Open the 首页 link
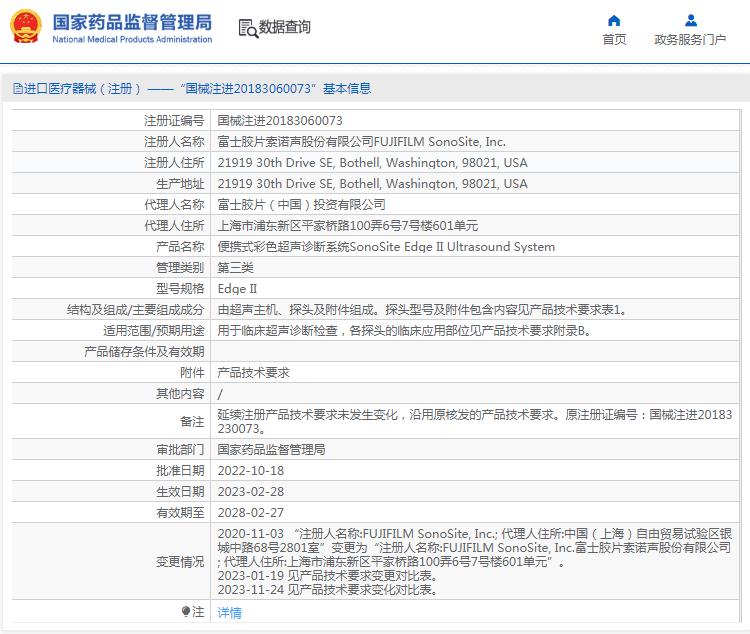 pos(614,40)
